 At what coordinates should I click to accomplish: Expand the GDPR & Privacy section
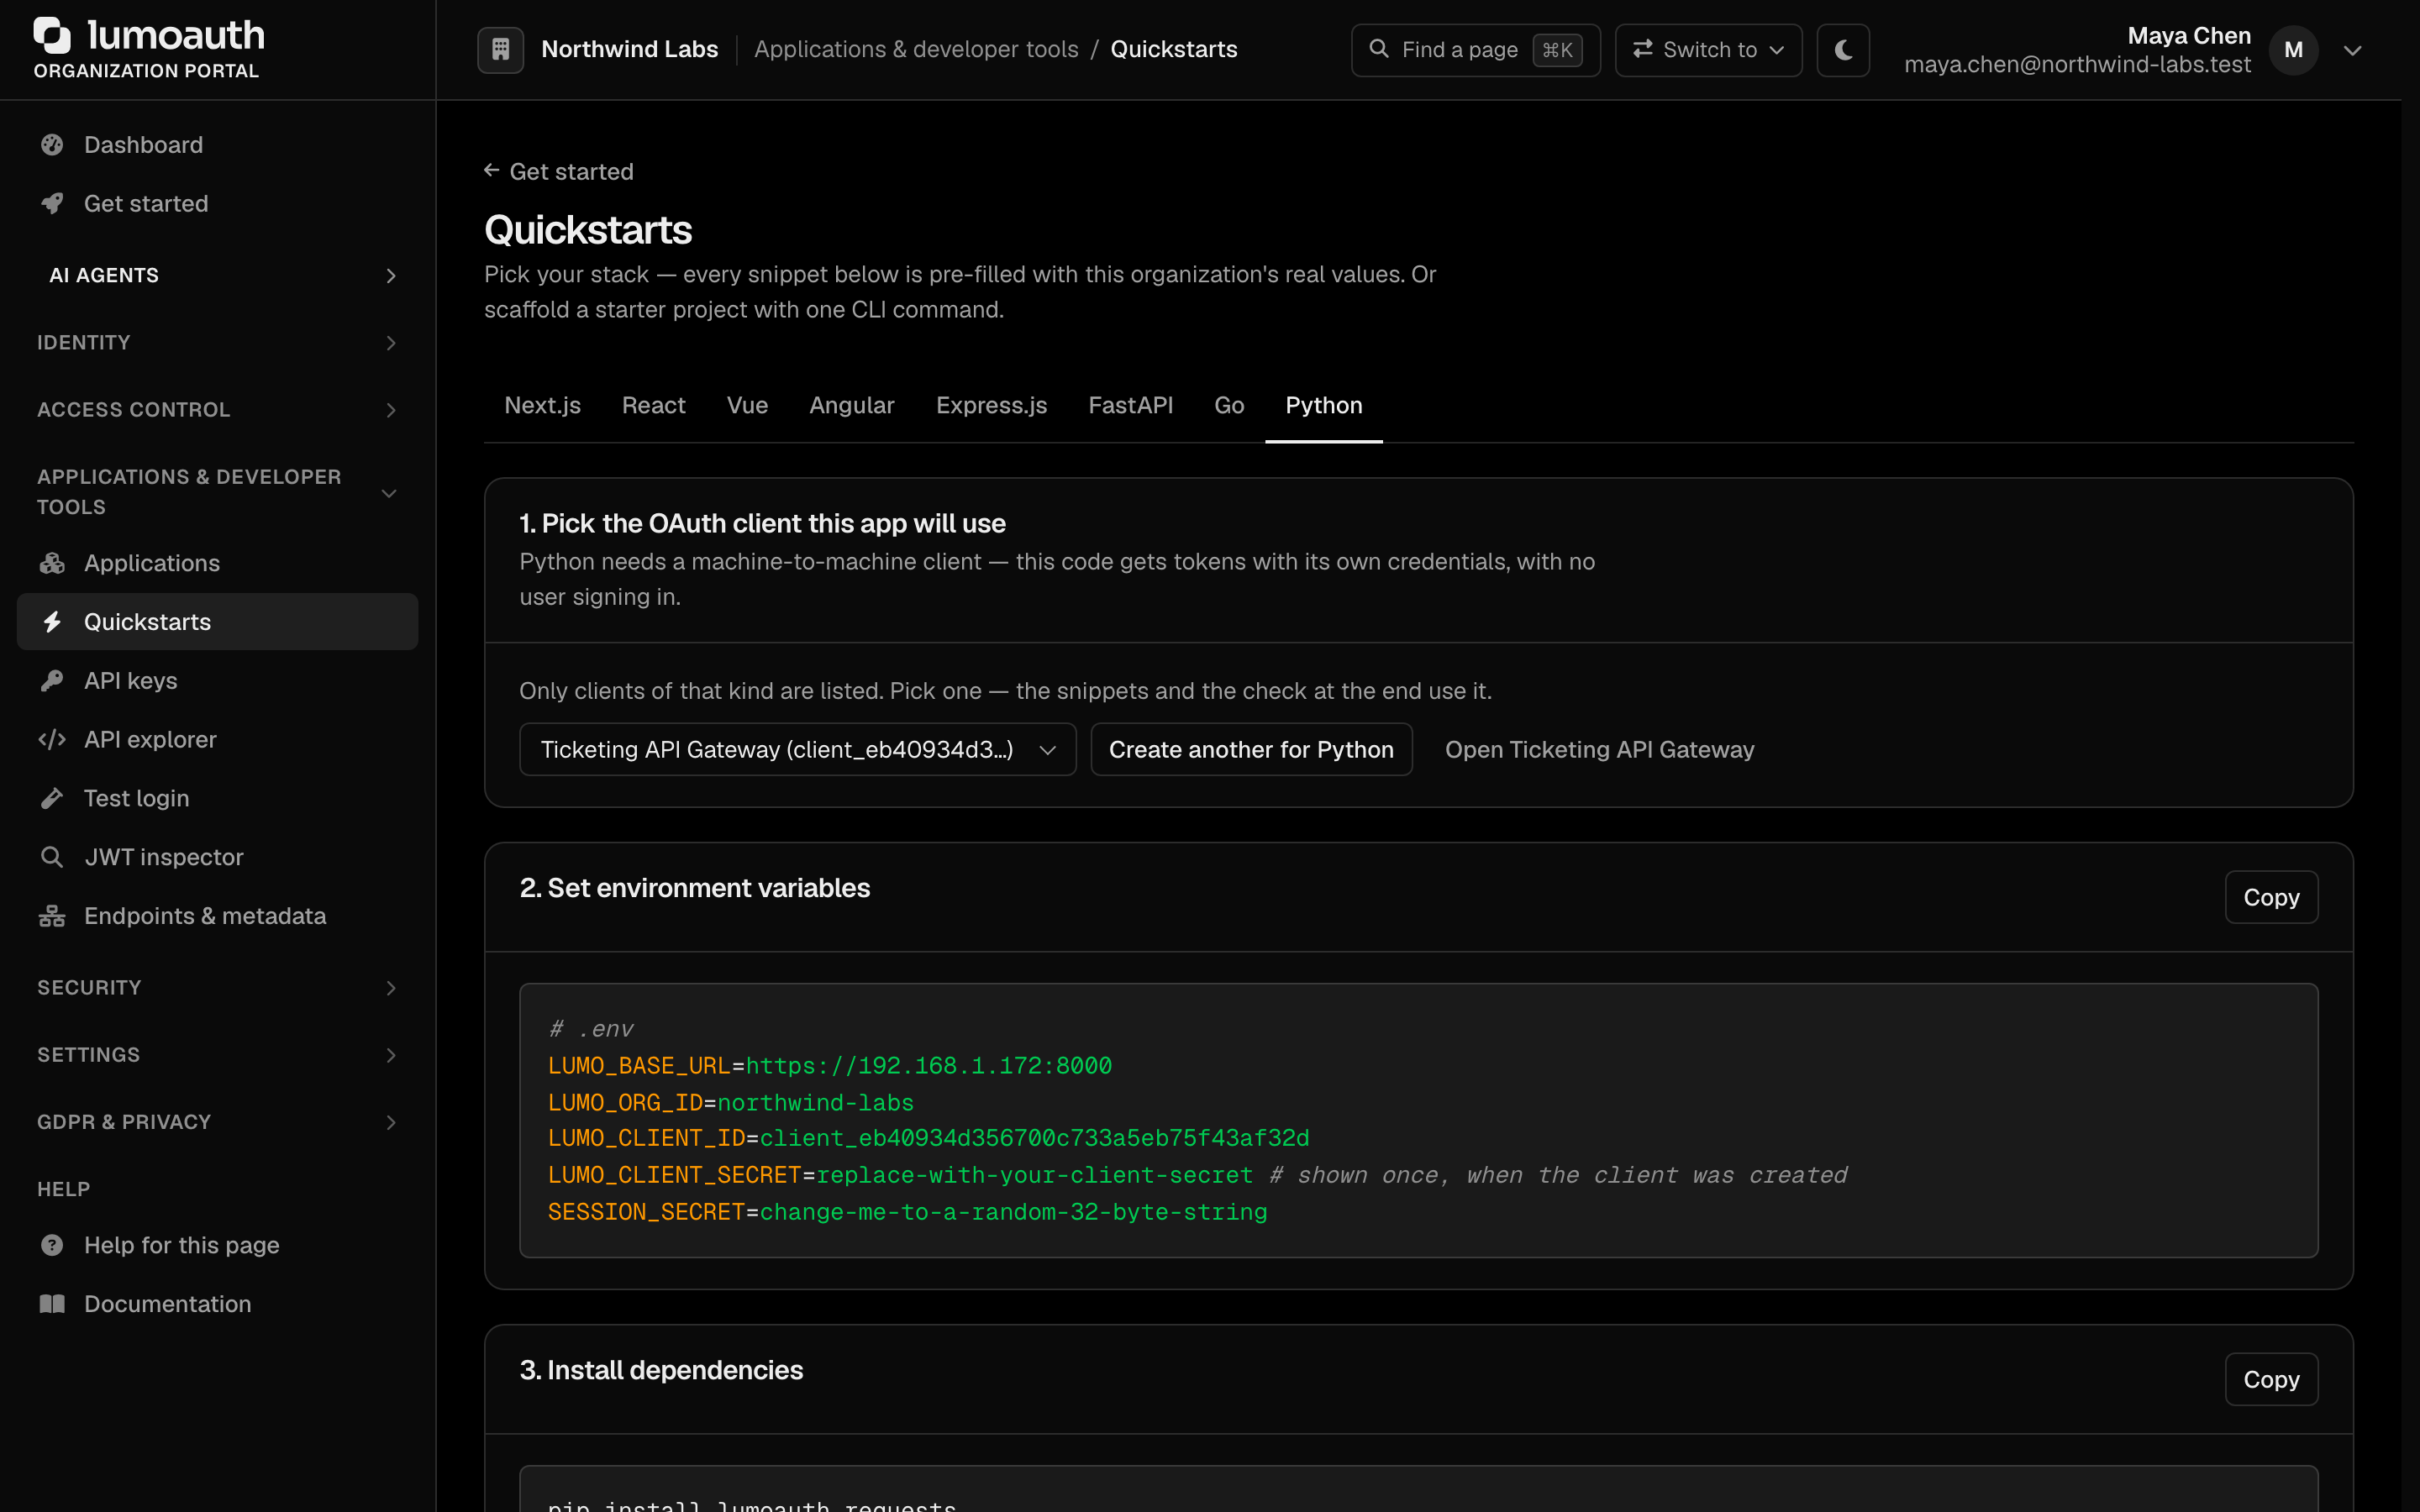(x=218, y=1122)
